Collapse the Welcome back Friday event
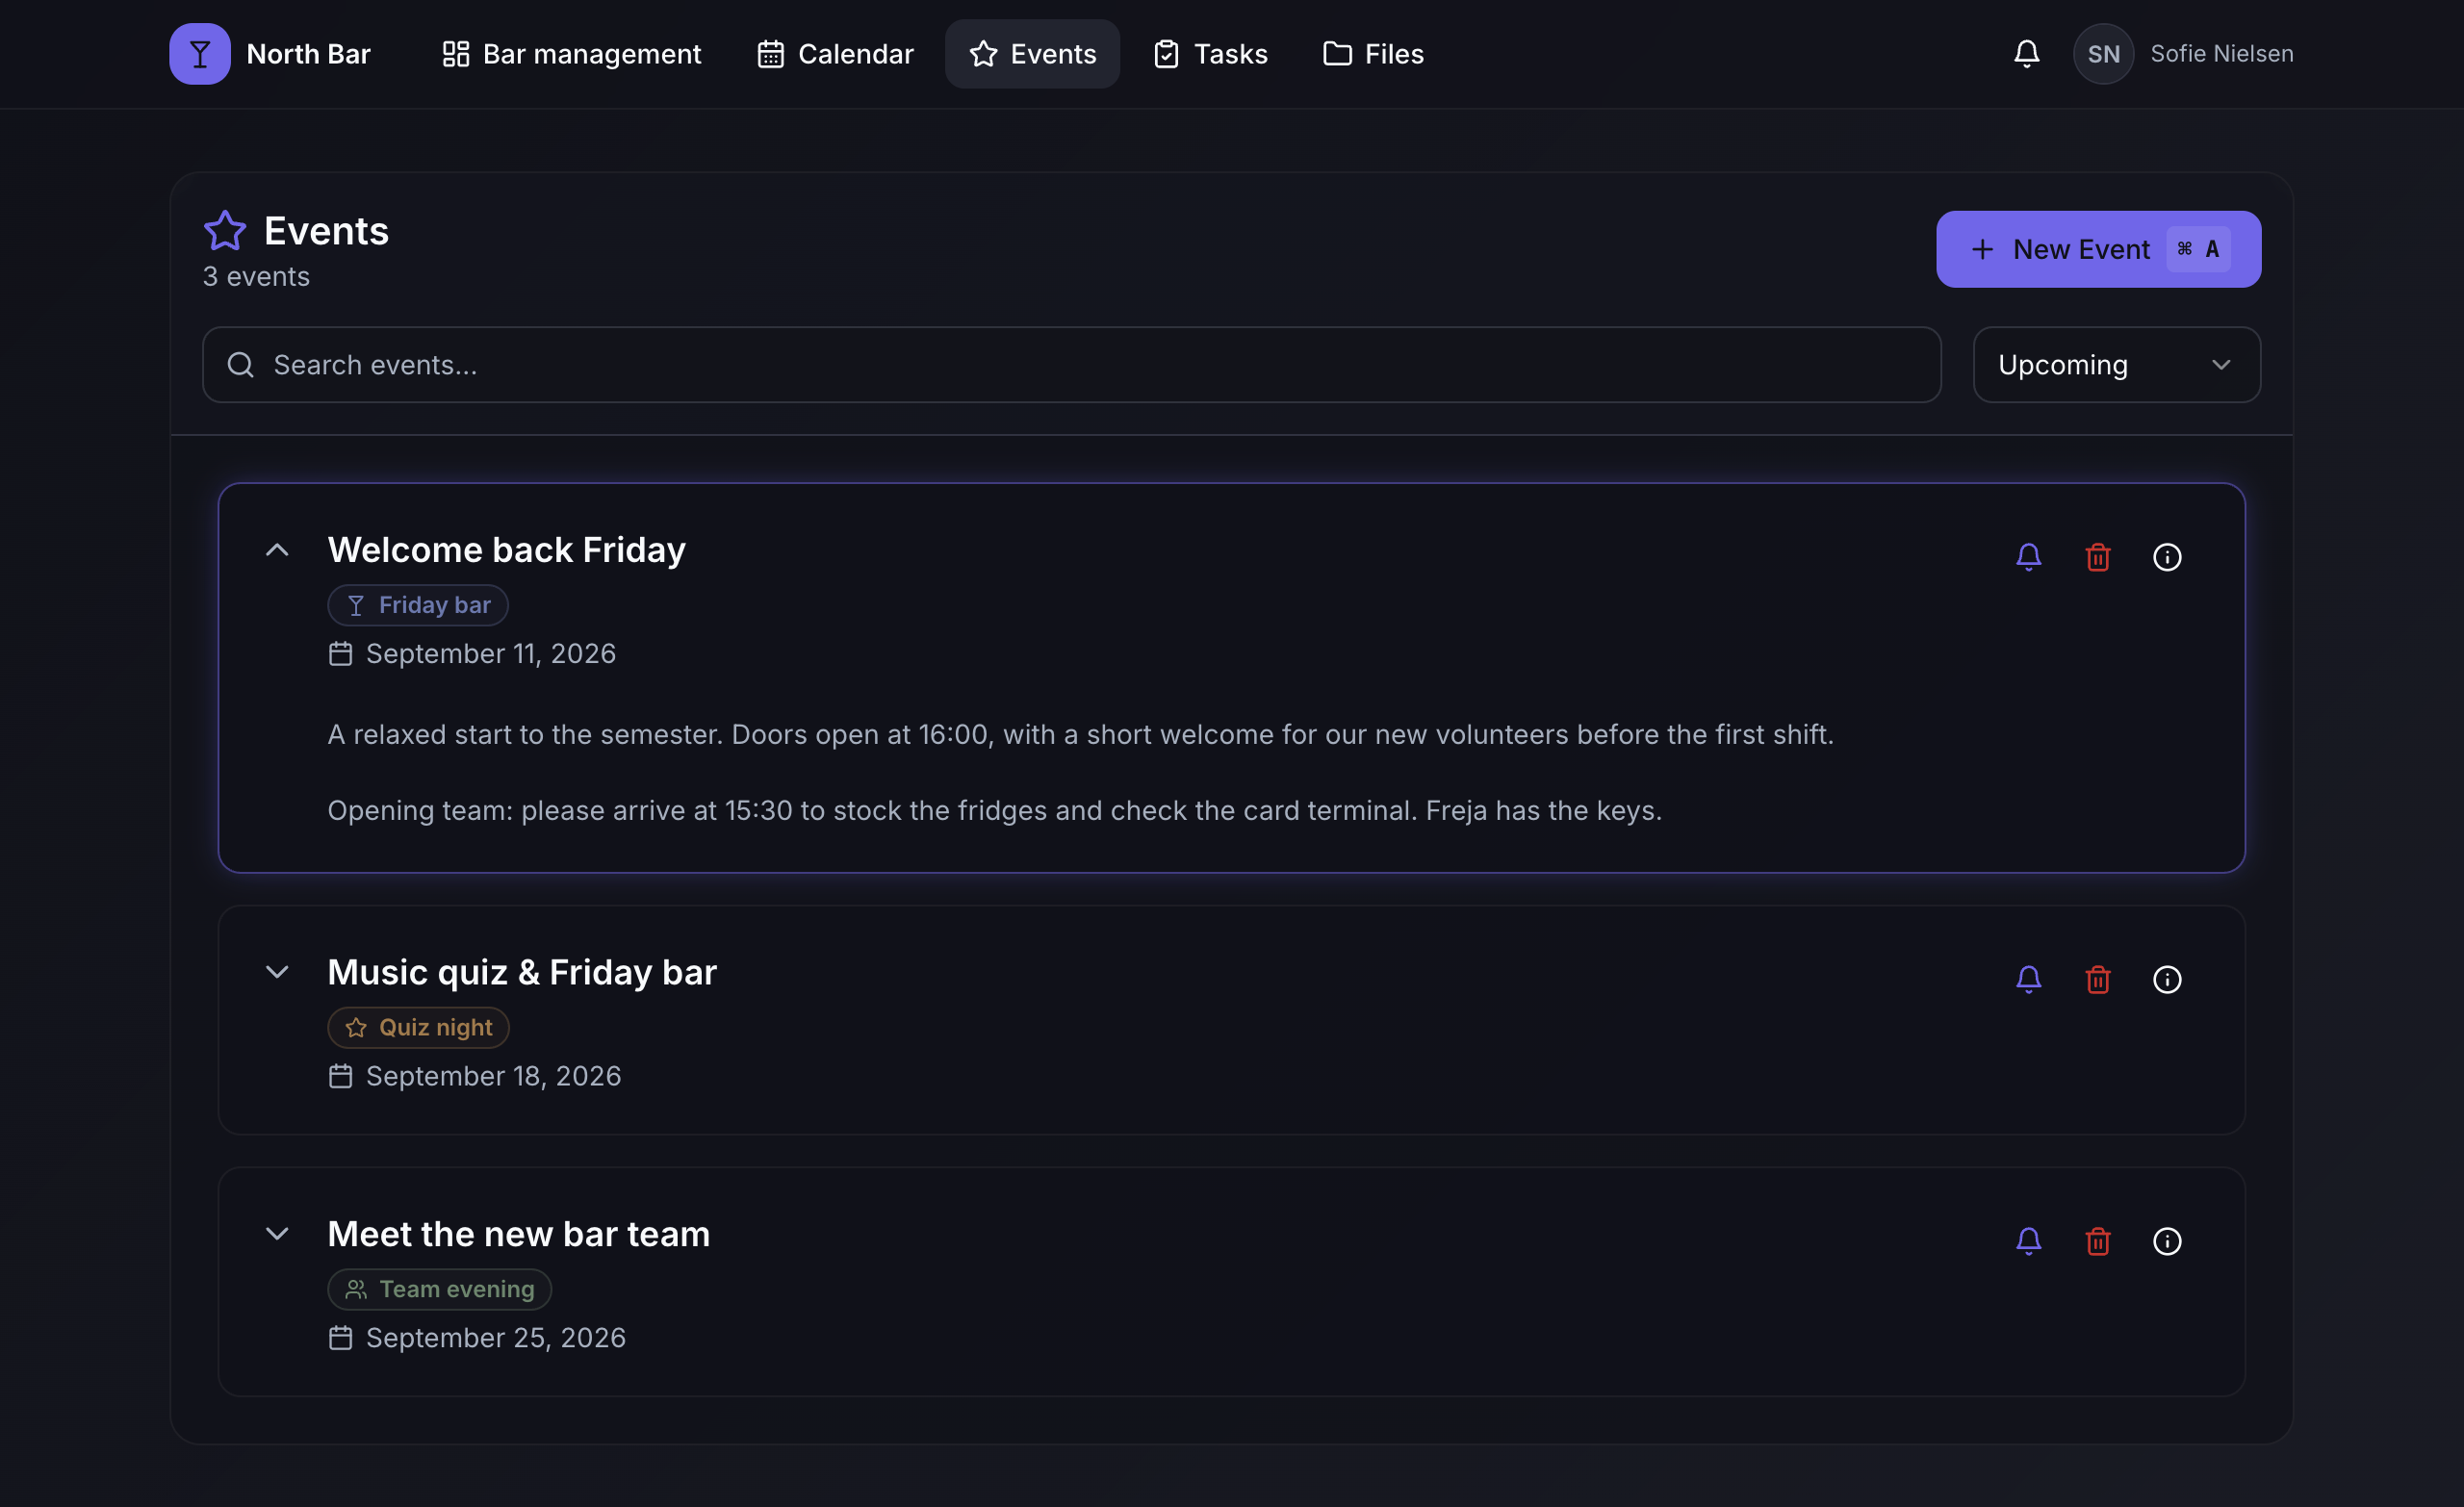The image size is (2464, 1507). point(277,550)
